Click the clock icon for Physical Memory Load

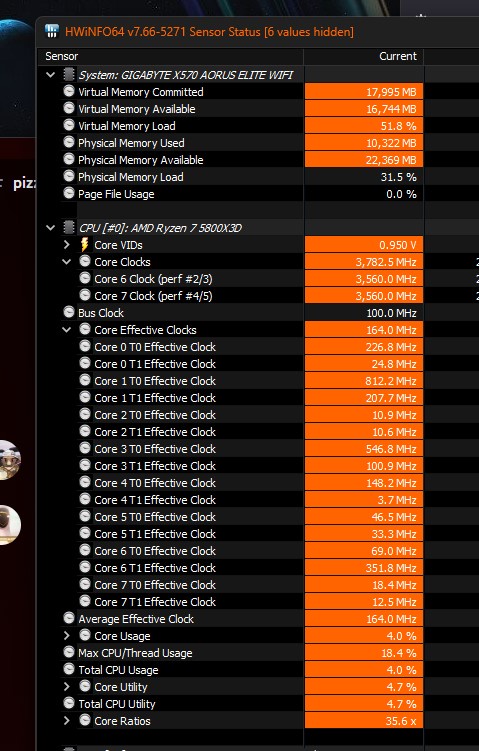pos(69,176)
